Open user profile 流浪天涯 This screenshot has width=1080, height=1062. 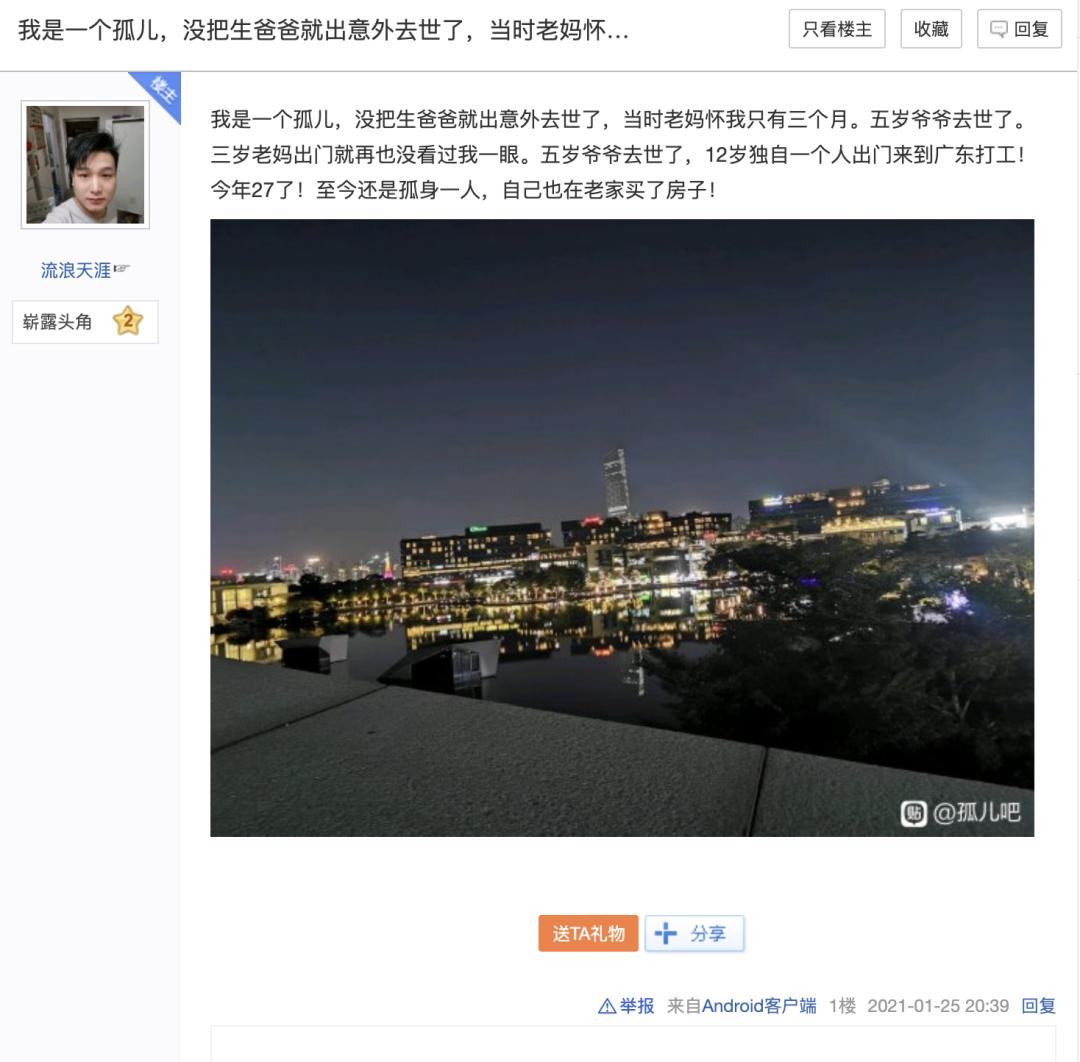(76, 270)
